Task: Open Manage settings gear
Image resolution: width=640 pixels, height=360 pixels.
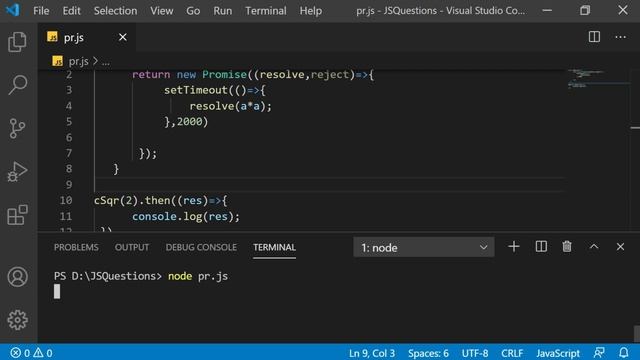Action: [17, 320]
